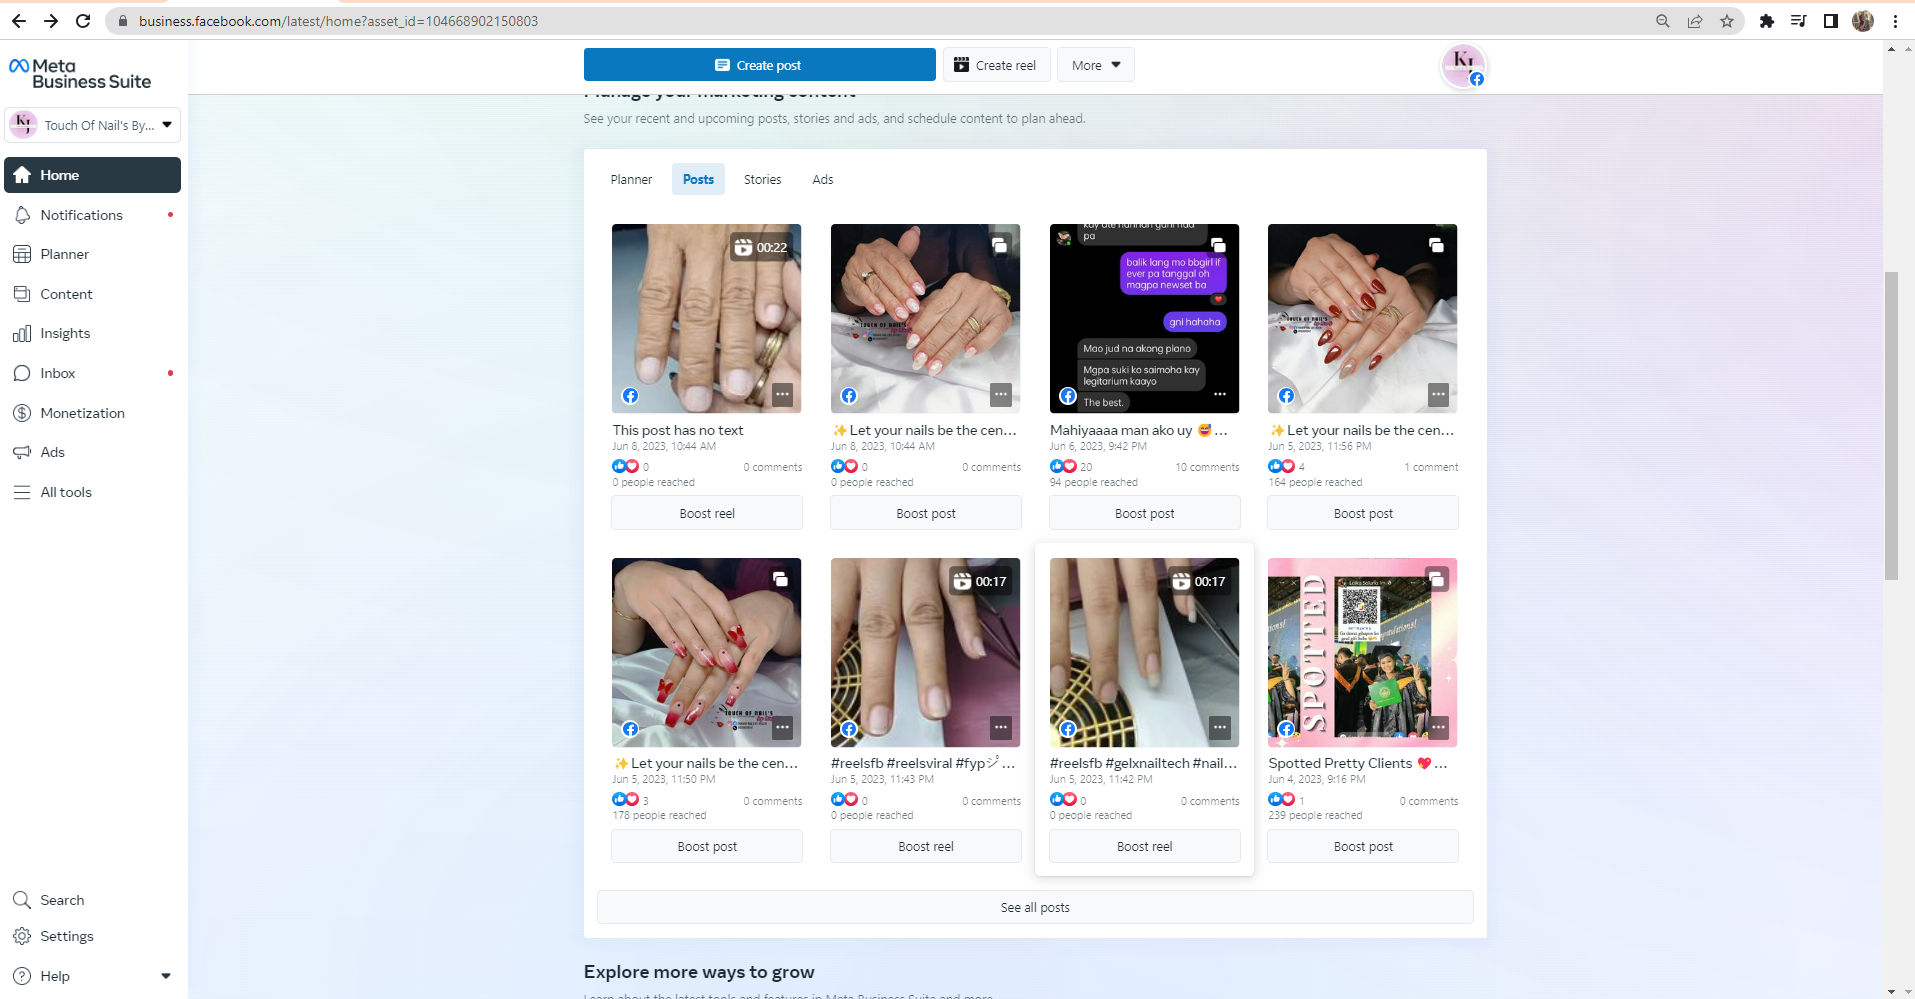Screen dimensions: 1915x999
Task: Open options on the #reelsfb #reelsviral reel
Action: click(1001, 728)
